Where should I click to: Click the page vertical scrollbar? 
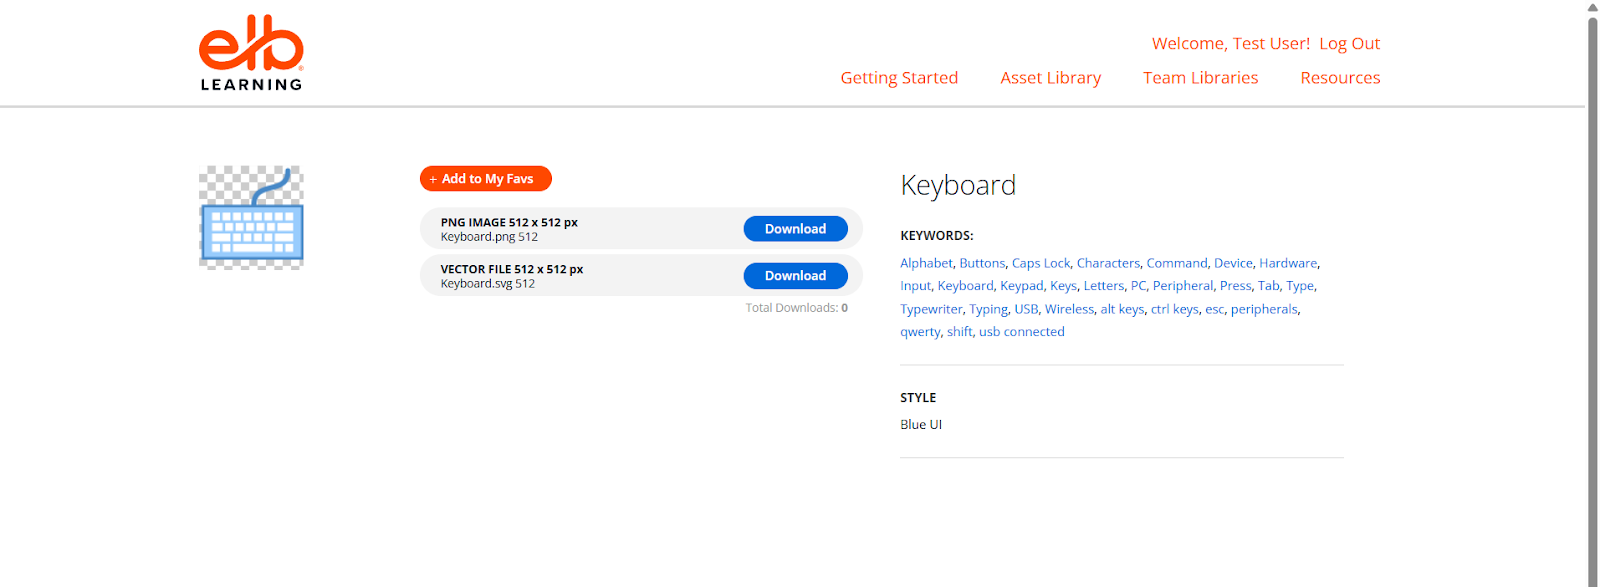coord(1592,300)
